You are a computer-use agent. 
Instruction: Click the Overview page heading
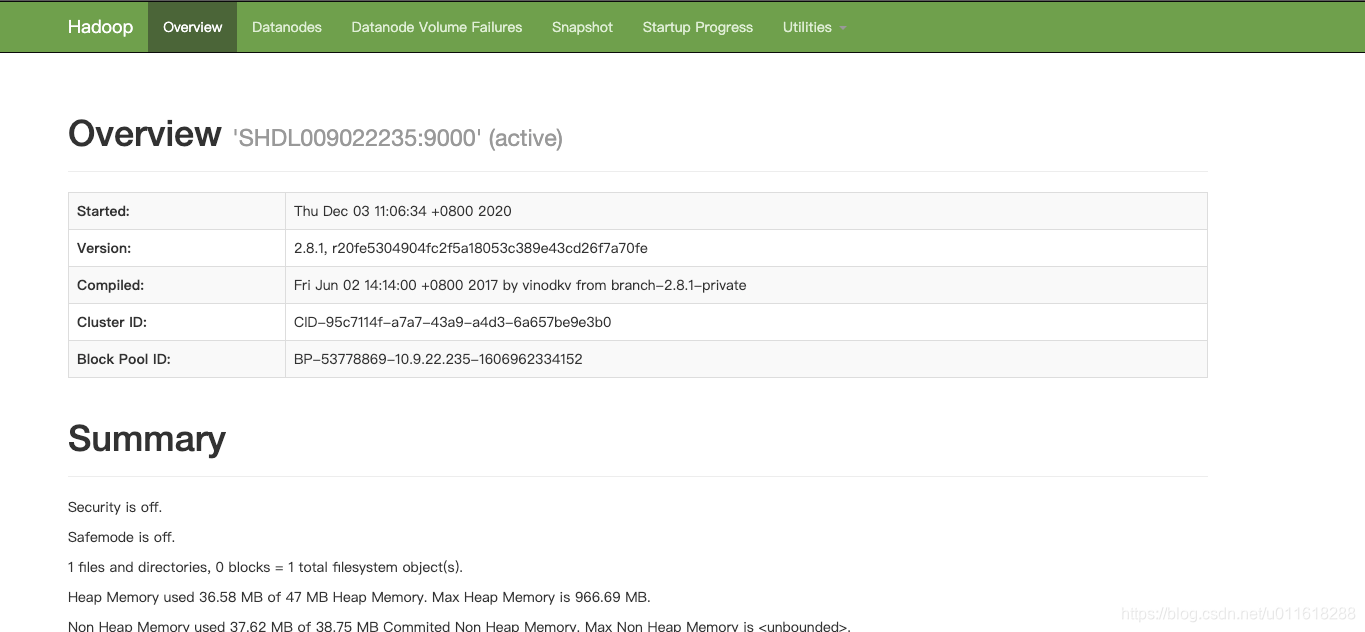[145, 134]
